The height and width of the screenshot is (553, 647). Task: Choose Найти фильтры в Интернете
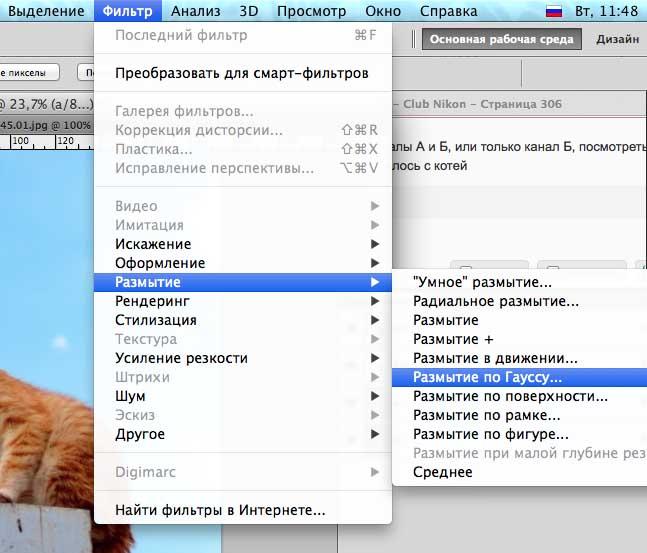[243, 510]
